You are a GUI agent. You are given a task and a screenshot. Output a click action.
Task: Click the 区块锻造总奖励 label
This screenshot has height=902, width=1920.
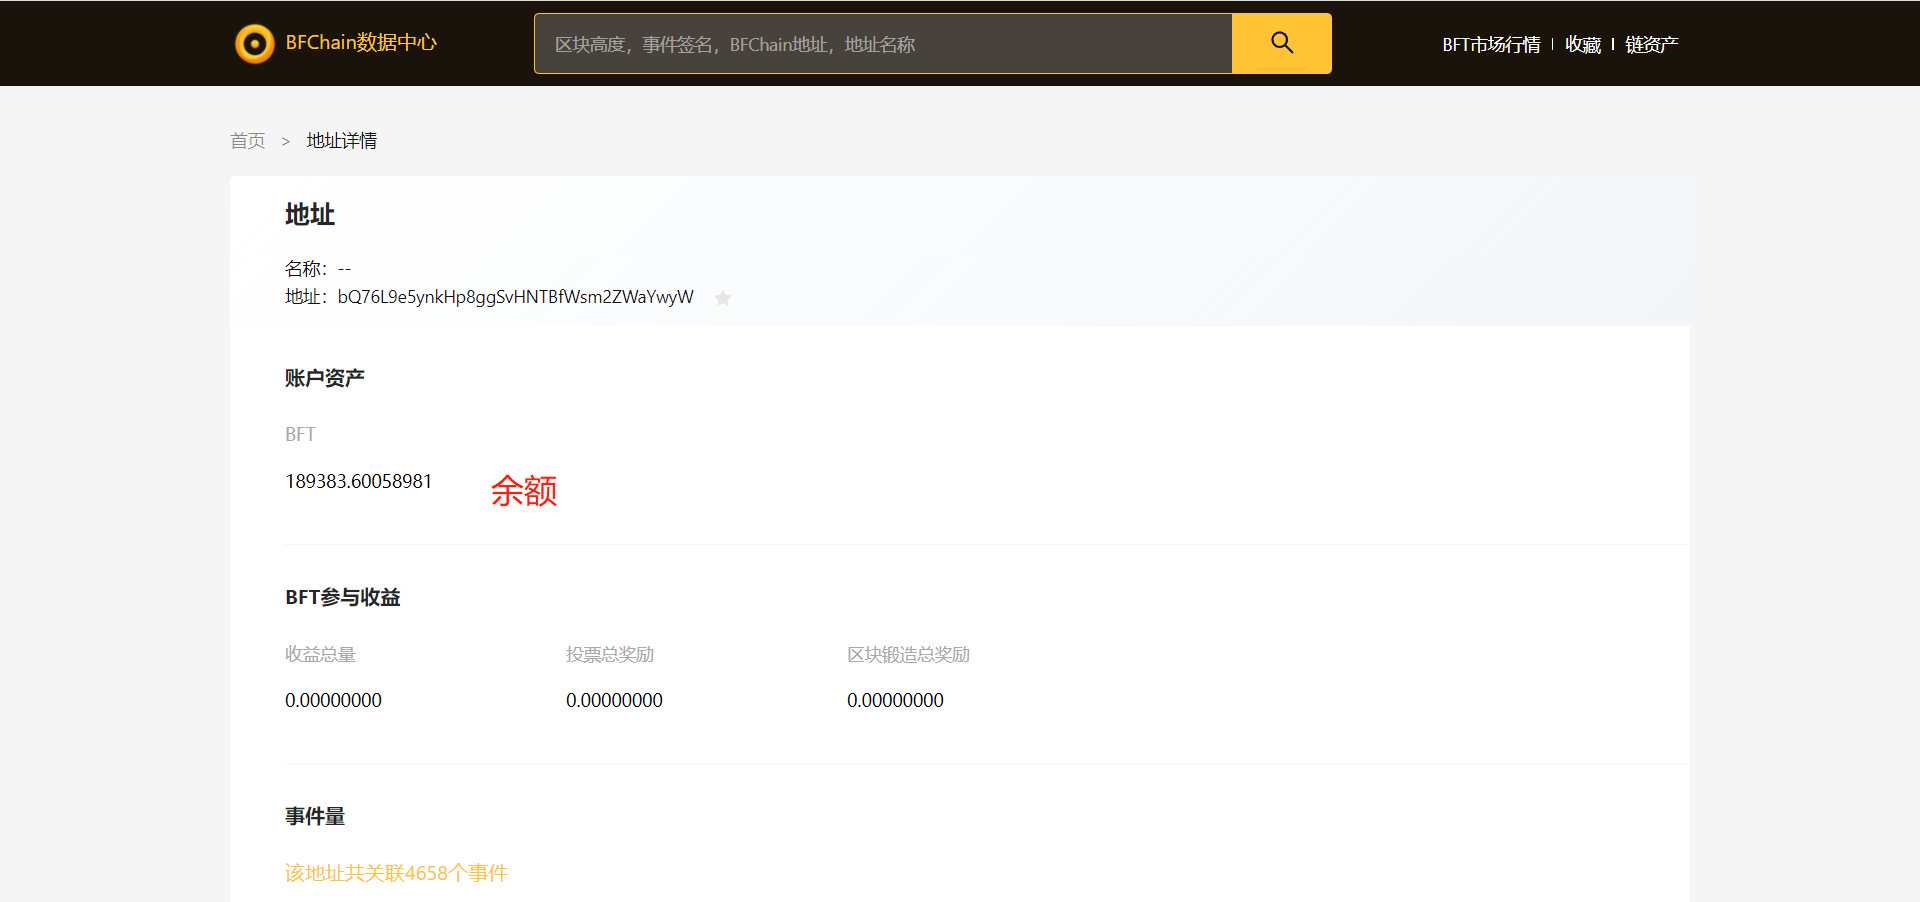908,654
